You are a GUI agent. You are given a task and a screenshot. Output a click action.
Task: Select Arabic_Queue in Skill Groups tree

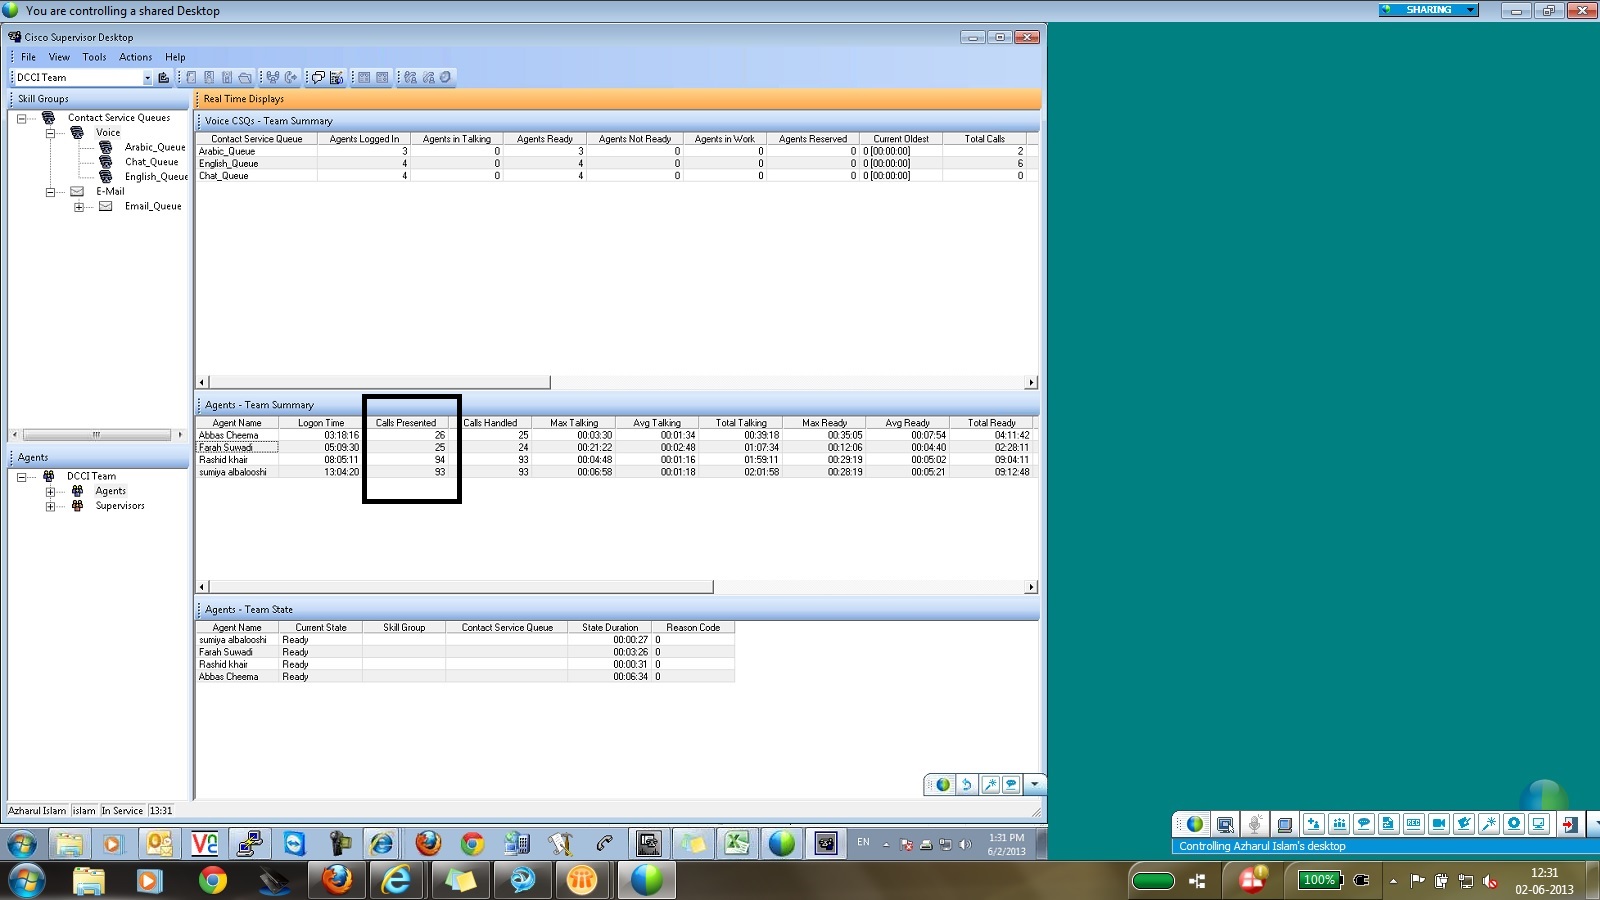click(155, 147)
